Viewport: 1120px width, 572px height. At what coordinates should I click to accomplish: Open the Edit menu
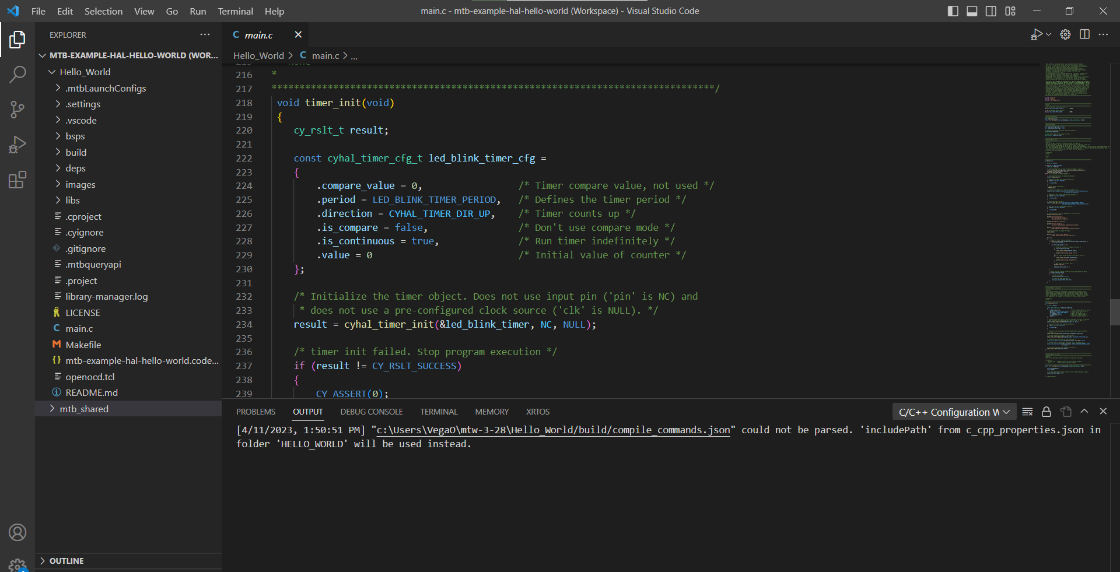(x=65, y=11)
